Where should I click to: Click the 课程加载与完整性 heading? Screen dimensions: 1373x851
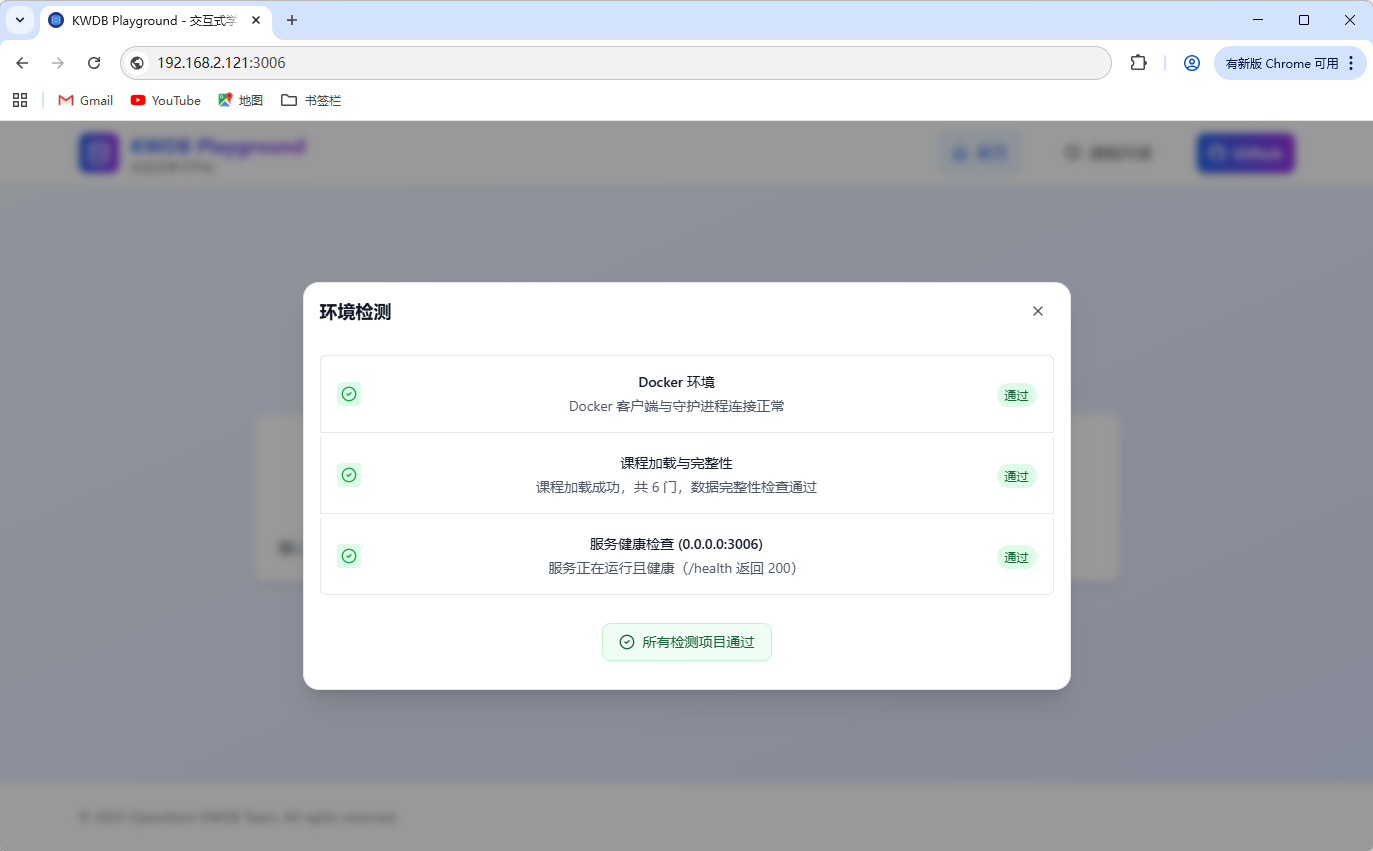(677, 463)
